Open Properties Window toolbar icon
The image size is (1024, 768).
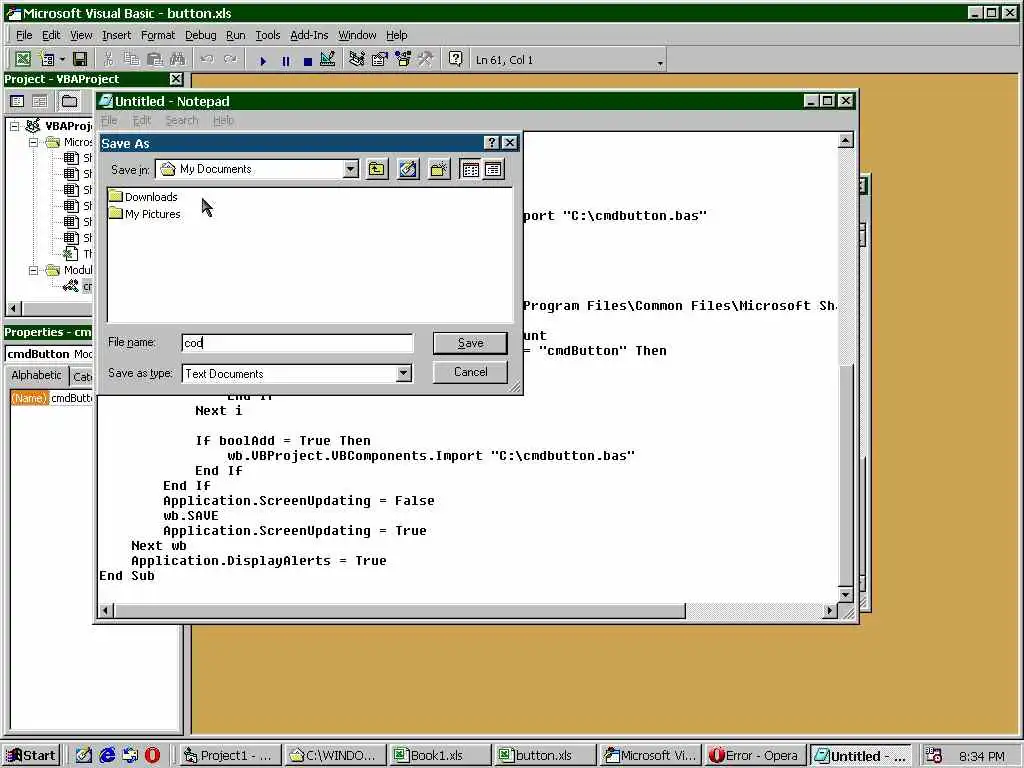(x=379, y=59)
